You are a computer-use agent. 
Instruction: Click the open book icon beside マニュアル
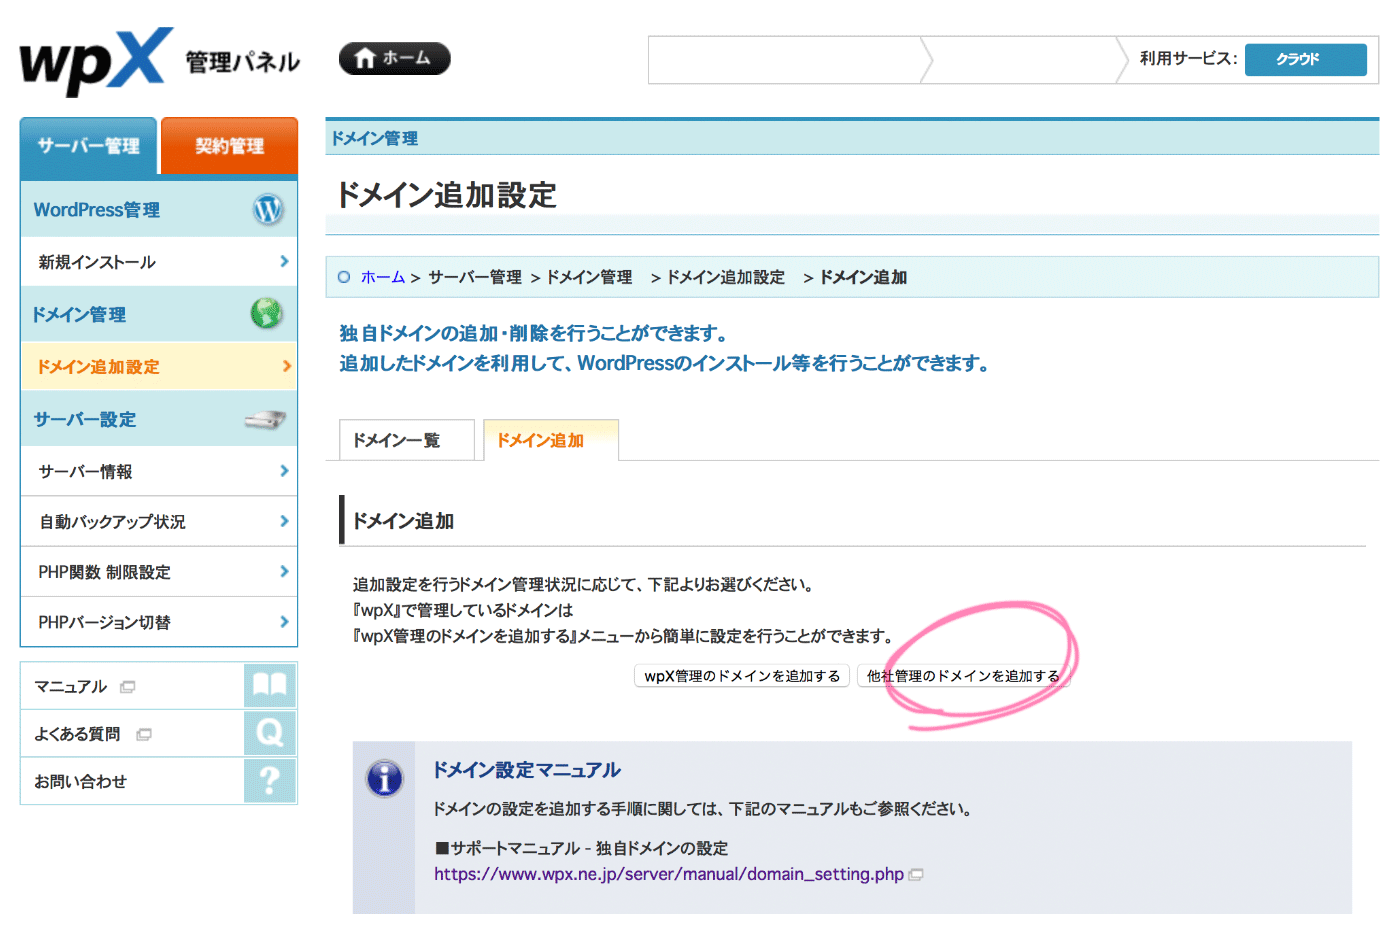[270, 685]
